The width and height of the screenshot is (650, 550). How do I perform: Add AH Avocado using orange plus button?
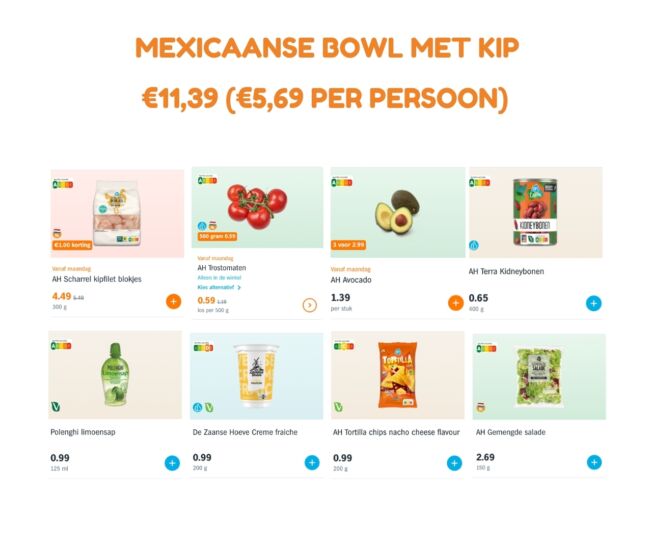(456, 303)
